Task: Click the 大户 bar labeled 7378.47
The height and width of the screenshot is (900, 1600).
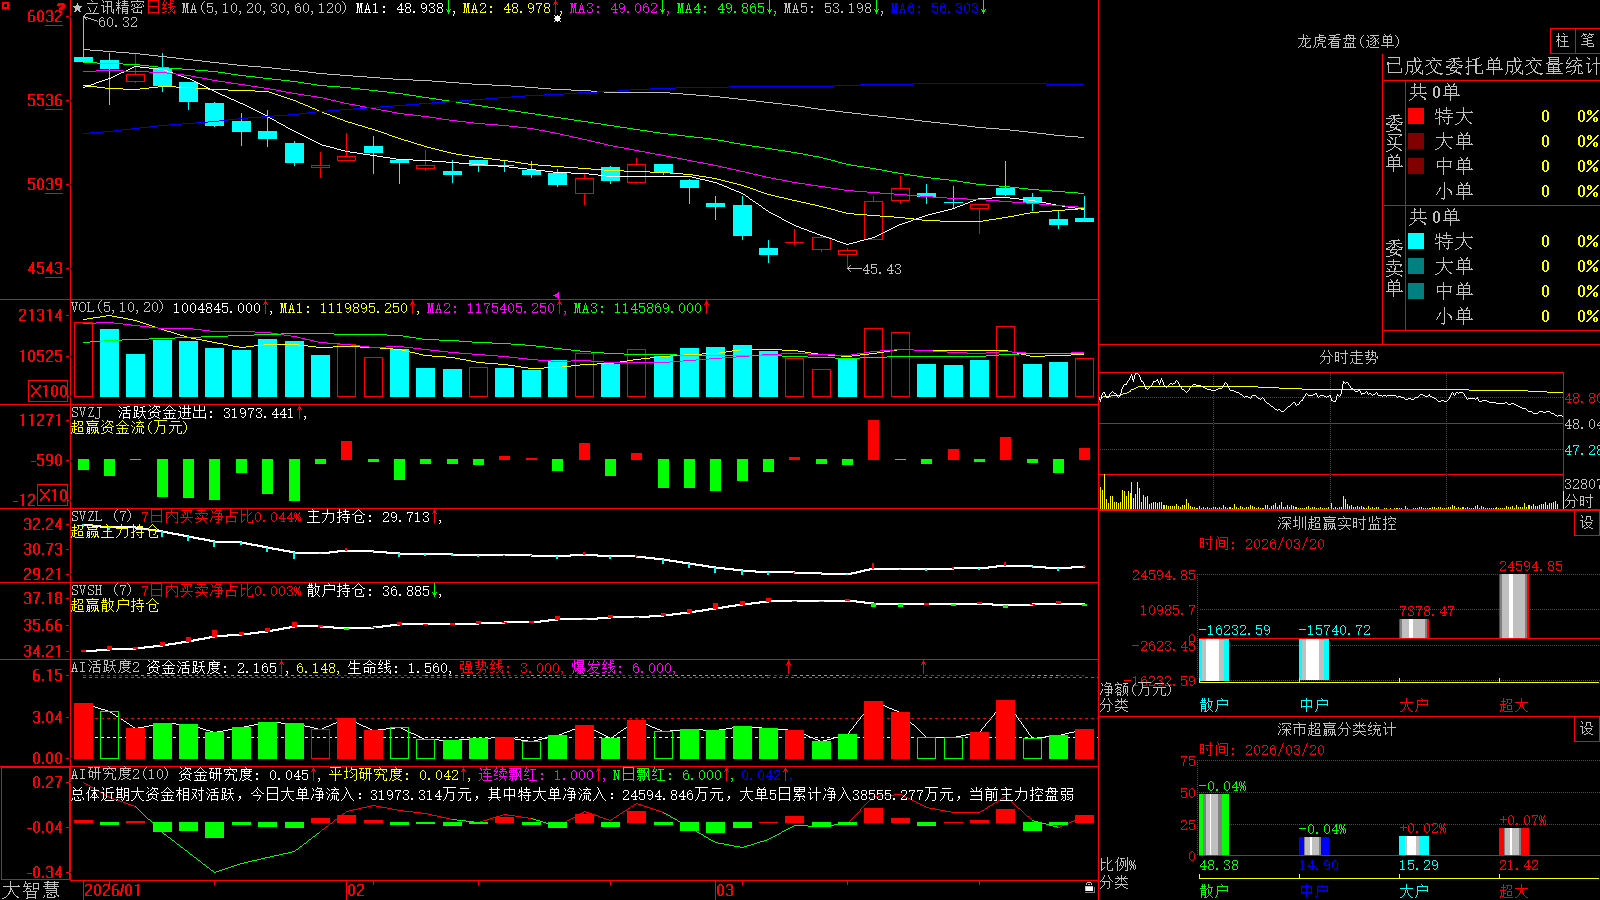Action: click(1414, 628)
